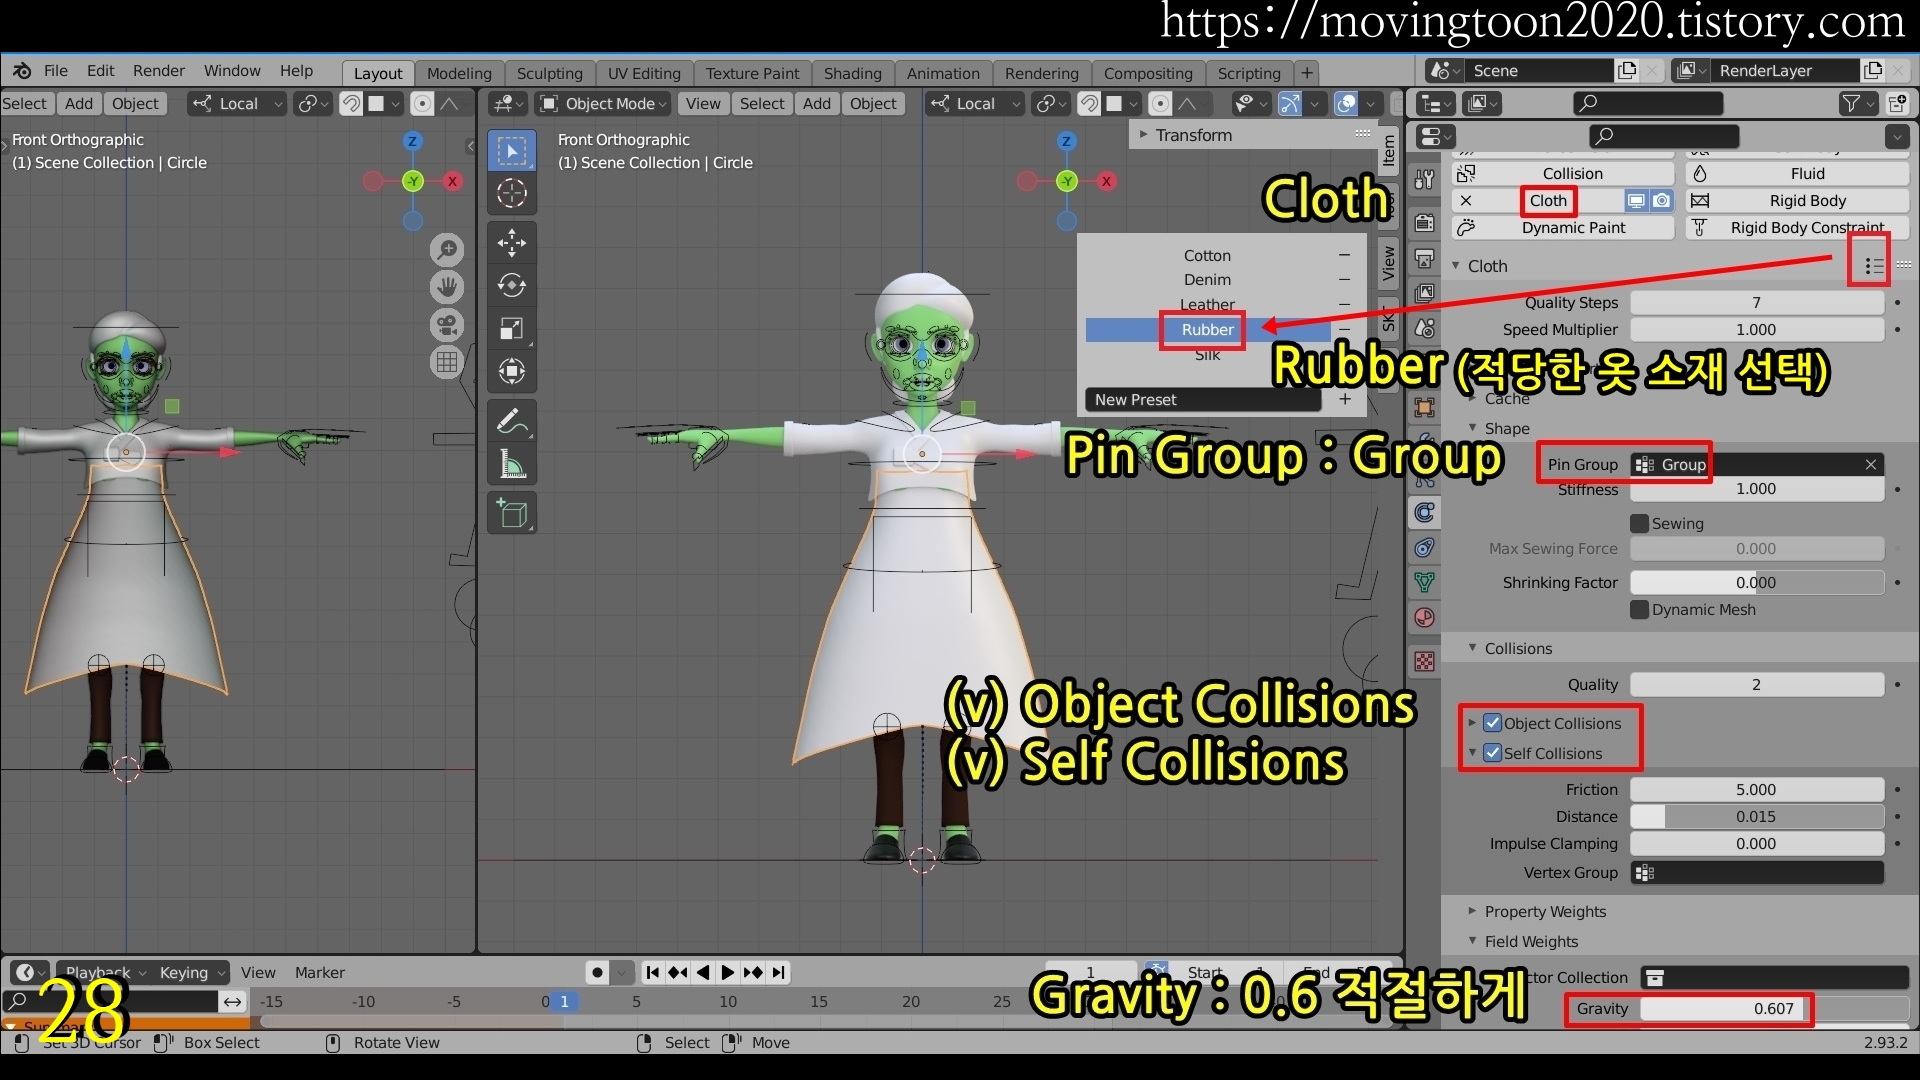
Task: Switch to the Sculpting workspace tab
Action: tap(549, 73)
